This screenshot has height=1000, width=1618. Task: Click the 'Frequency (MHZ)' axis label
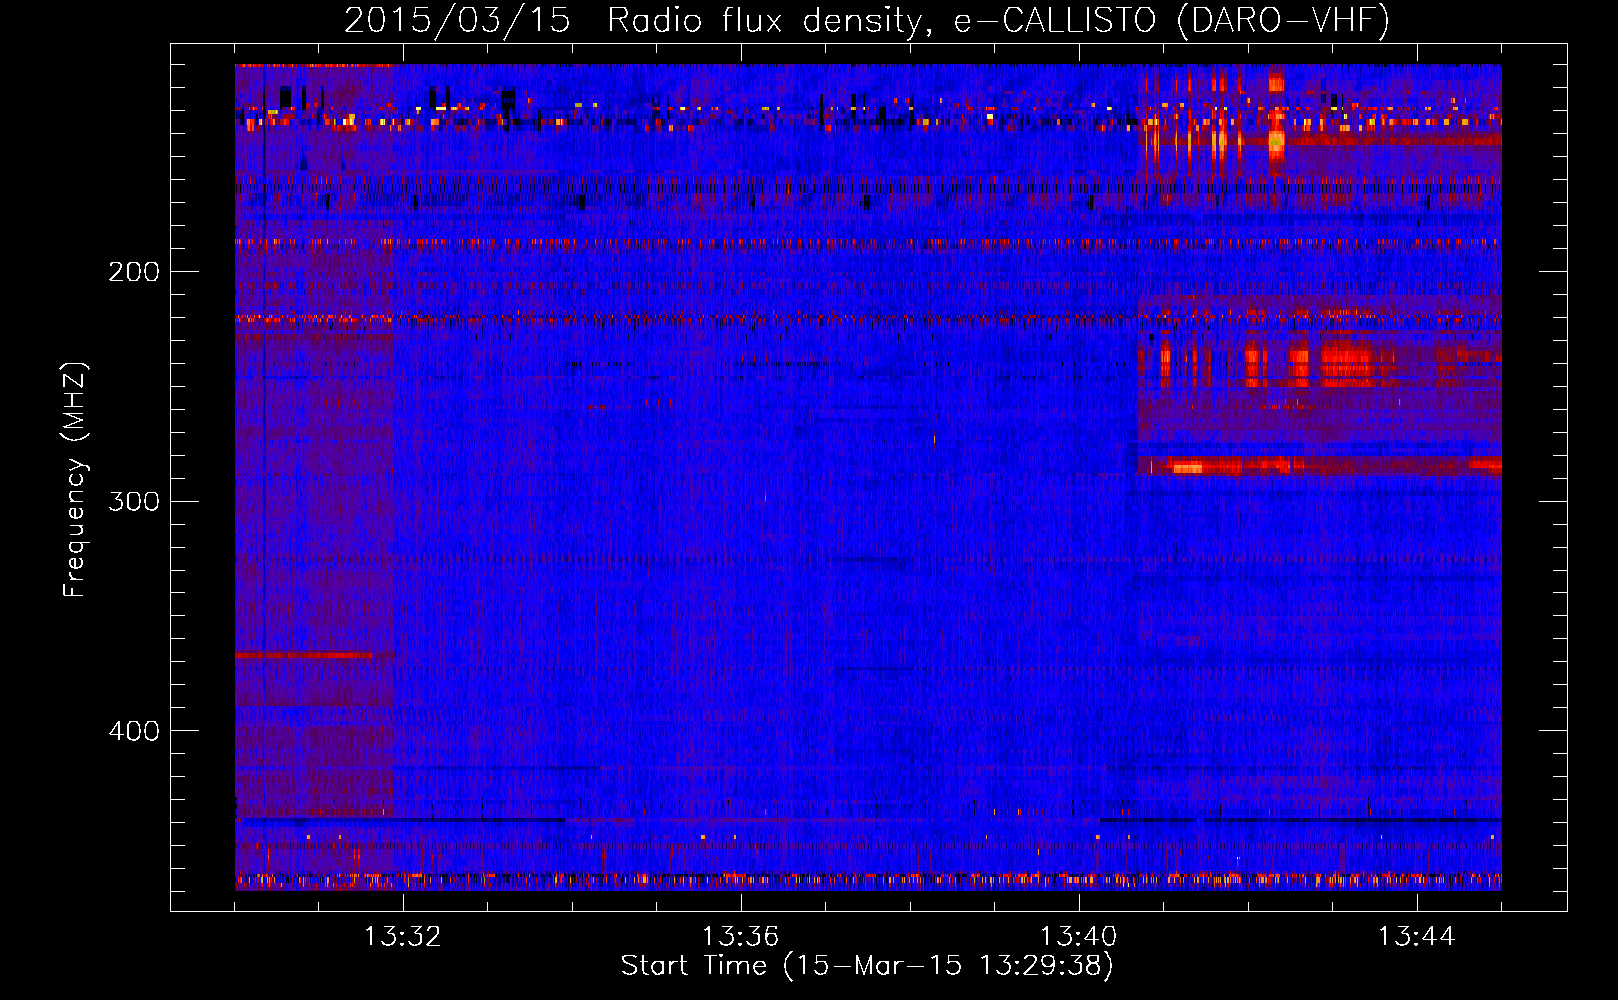click(x=75, y=480)
